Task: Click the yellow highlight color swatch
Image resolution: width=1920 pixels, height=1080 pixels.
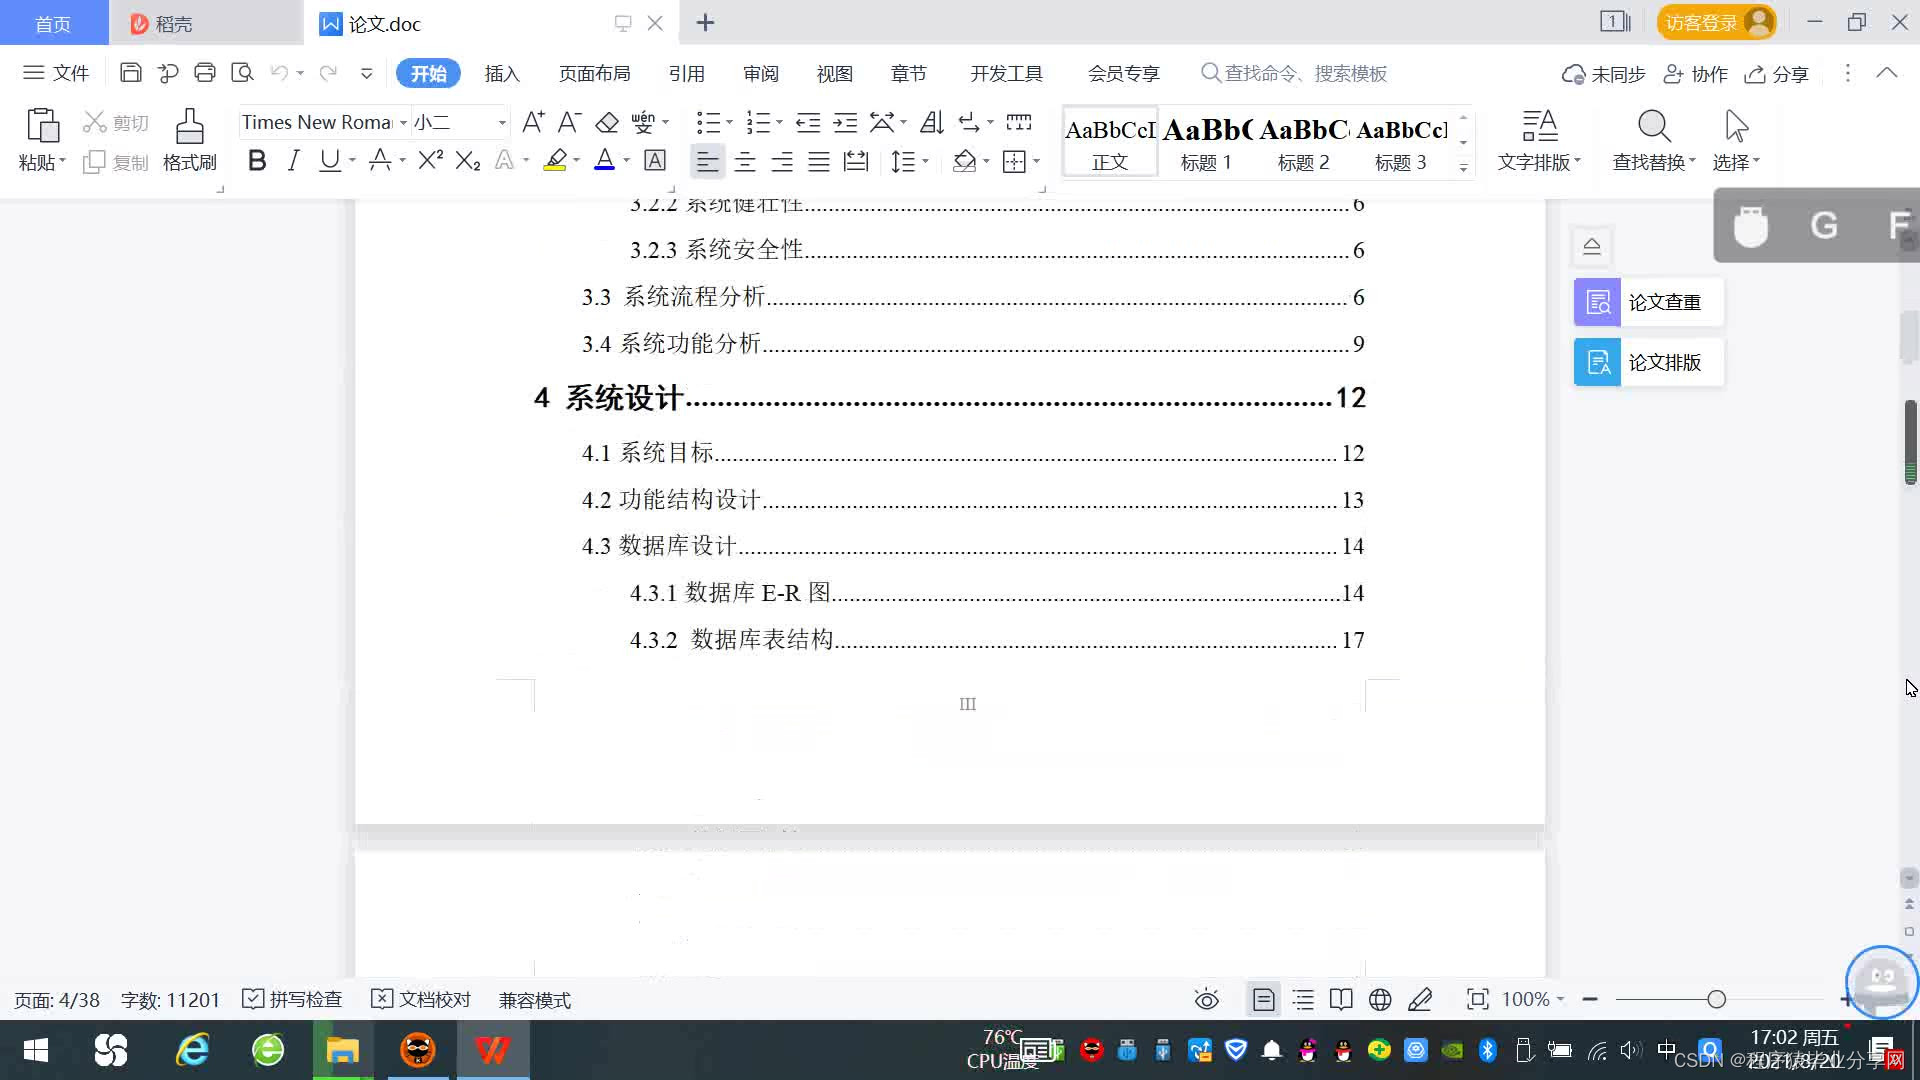Action: click(x=555, y=161)
